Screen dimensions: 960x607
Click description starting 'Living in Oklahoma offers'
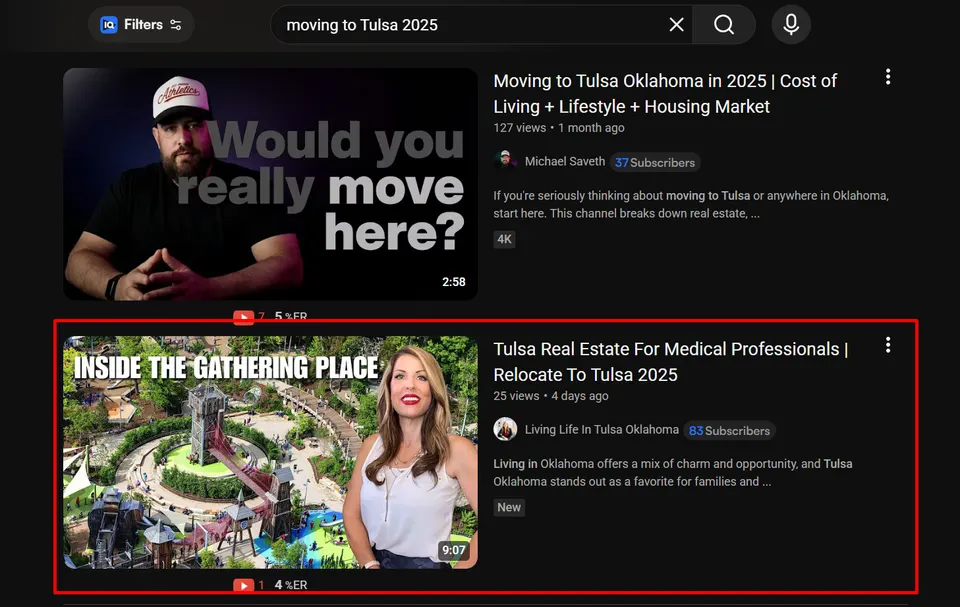coord(673,473)
